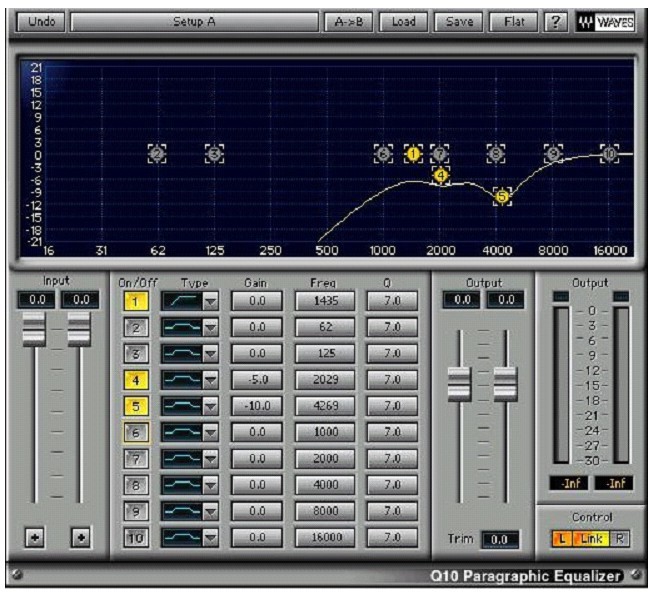This screenshot has width=650, height=594.
Task: Click band 2 marker at 62 Hz
Action: tap(157, 154)
